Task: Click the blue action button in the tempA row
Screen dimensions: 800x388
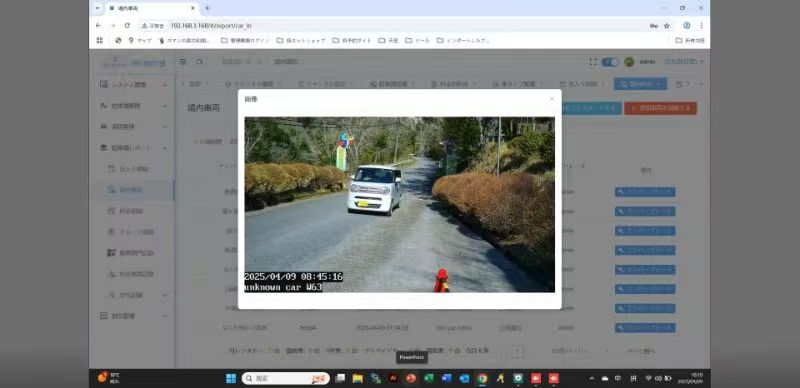Action: (645, 328)
